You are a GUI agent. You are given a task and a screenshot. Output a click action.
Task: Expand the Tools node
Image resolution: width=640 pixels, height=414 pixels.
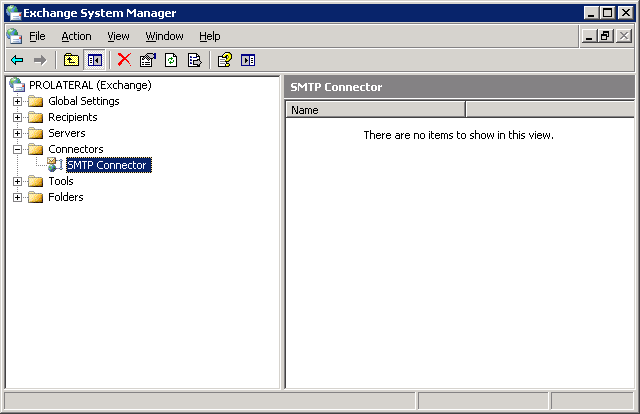17,181
